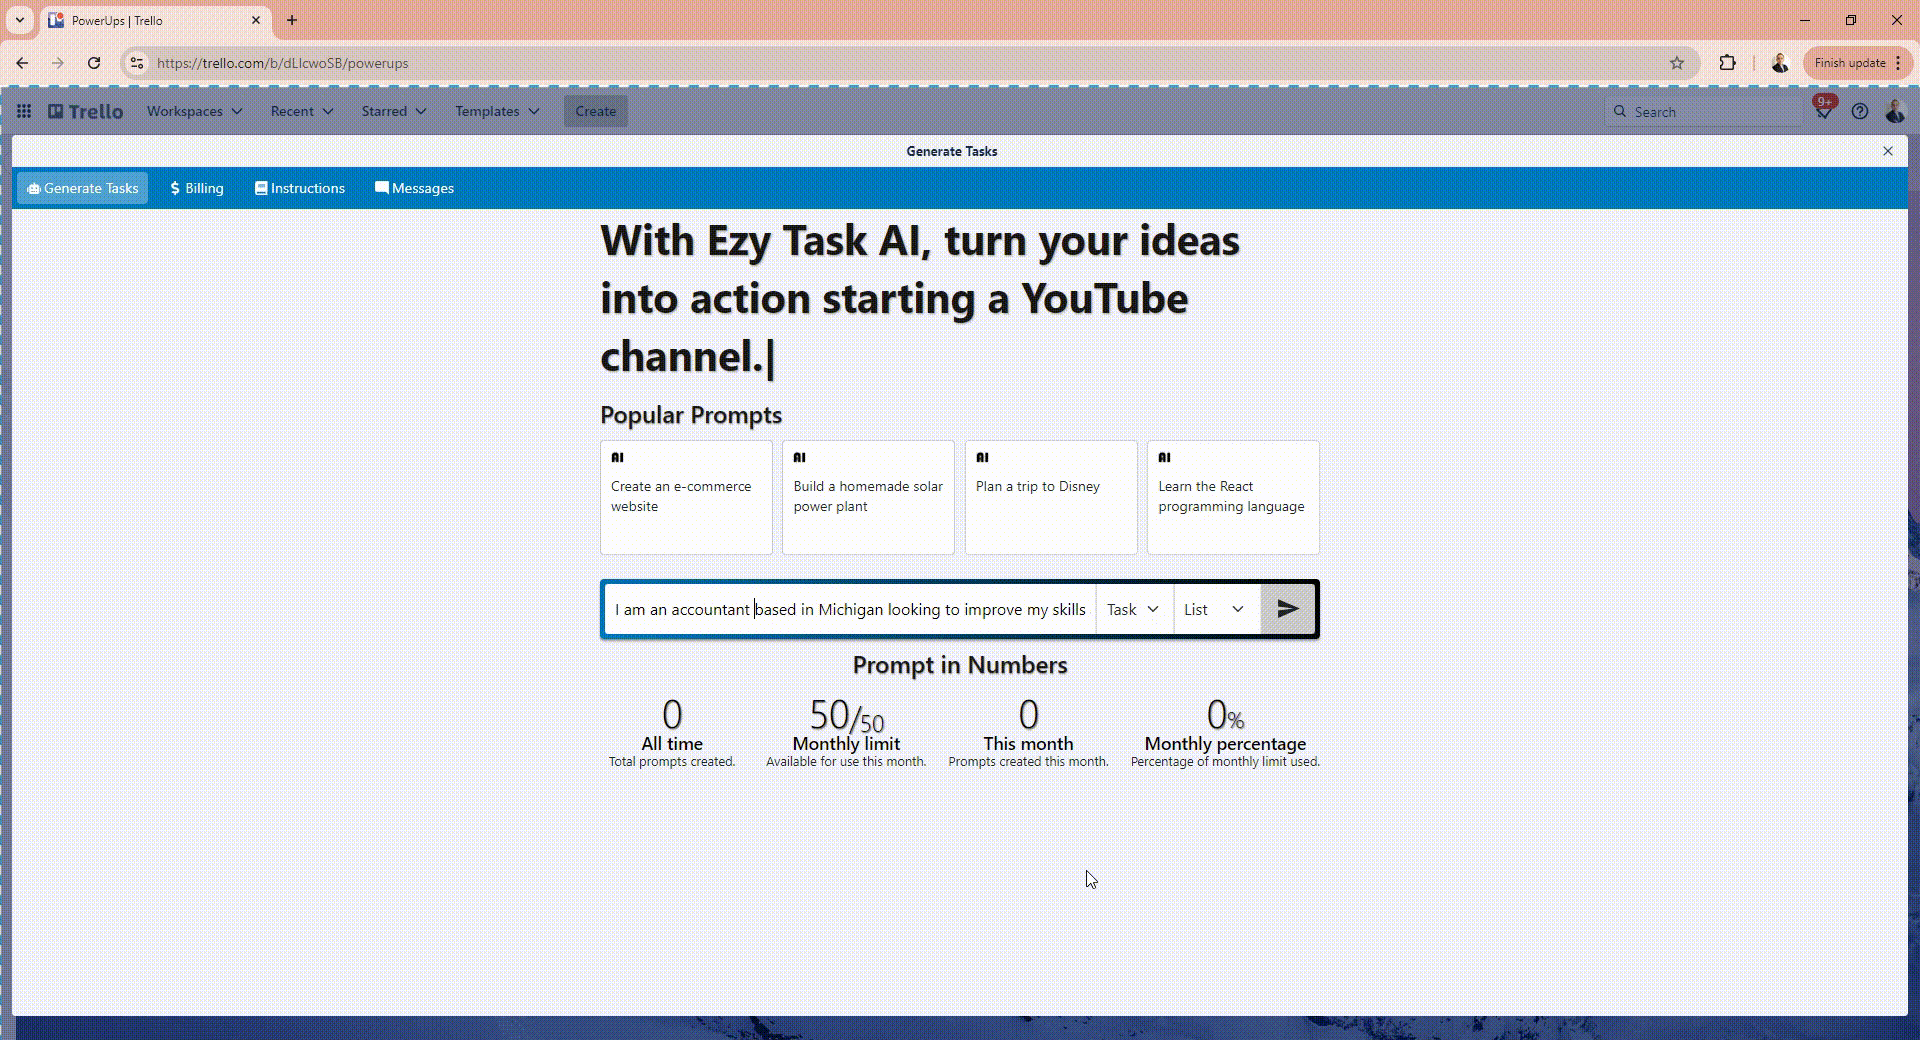This screenshot has width=1920, height=1040.
Task: Open the Instructions tab
Action: click(300, 188)
